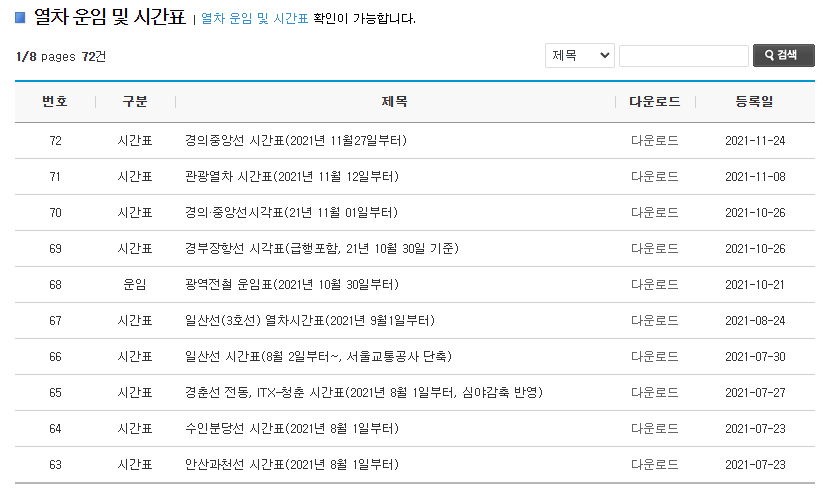The height and width of the screenshot is (494, 823).
Task: Download file for row number 63
Action: [x=655, y=465]
